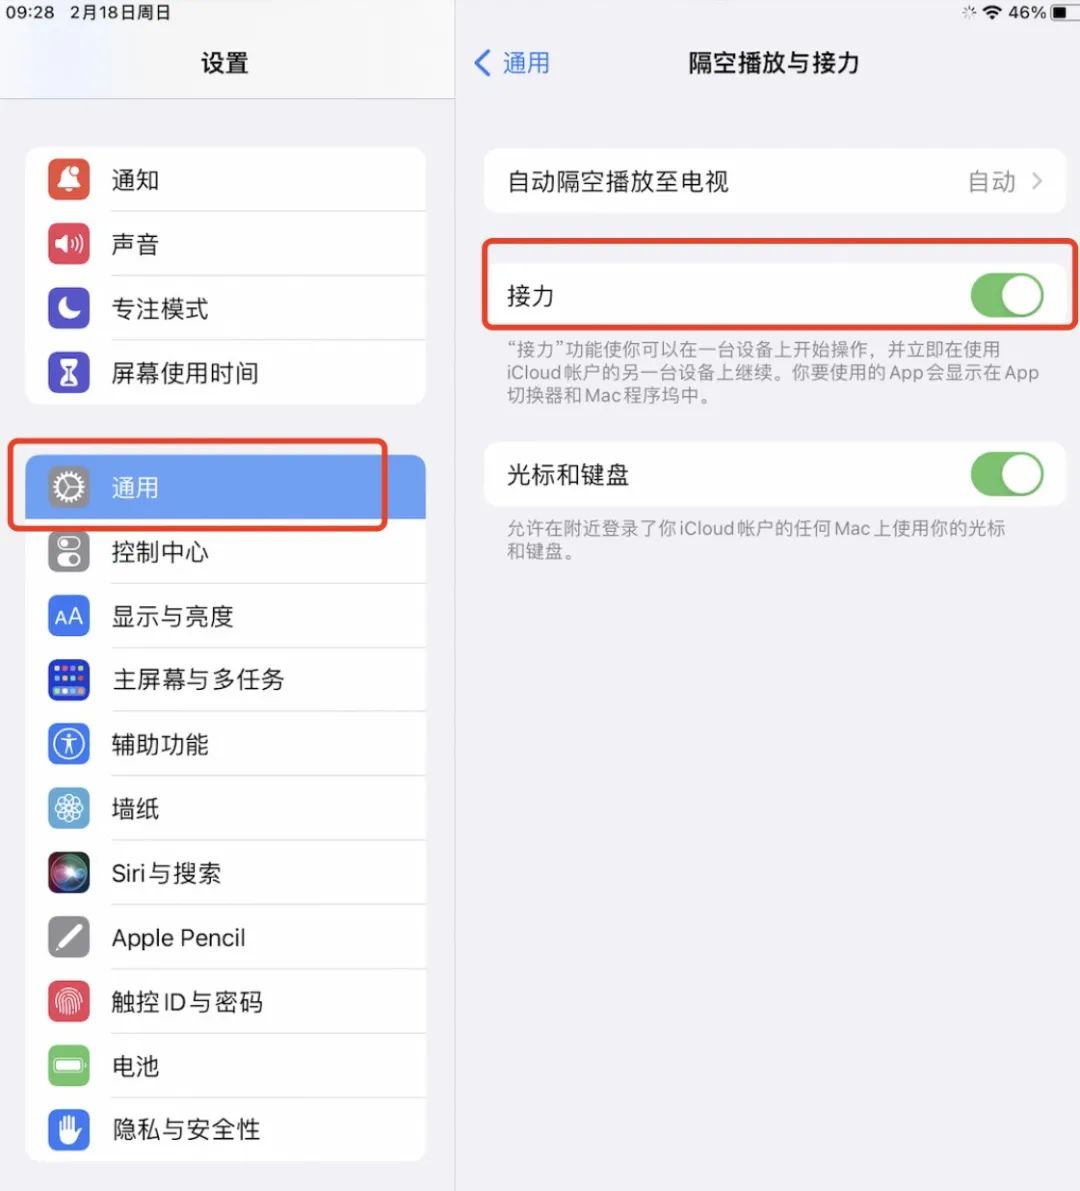
Task: Tap the 控制中心 switches icon
Action: point(69,551)
